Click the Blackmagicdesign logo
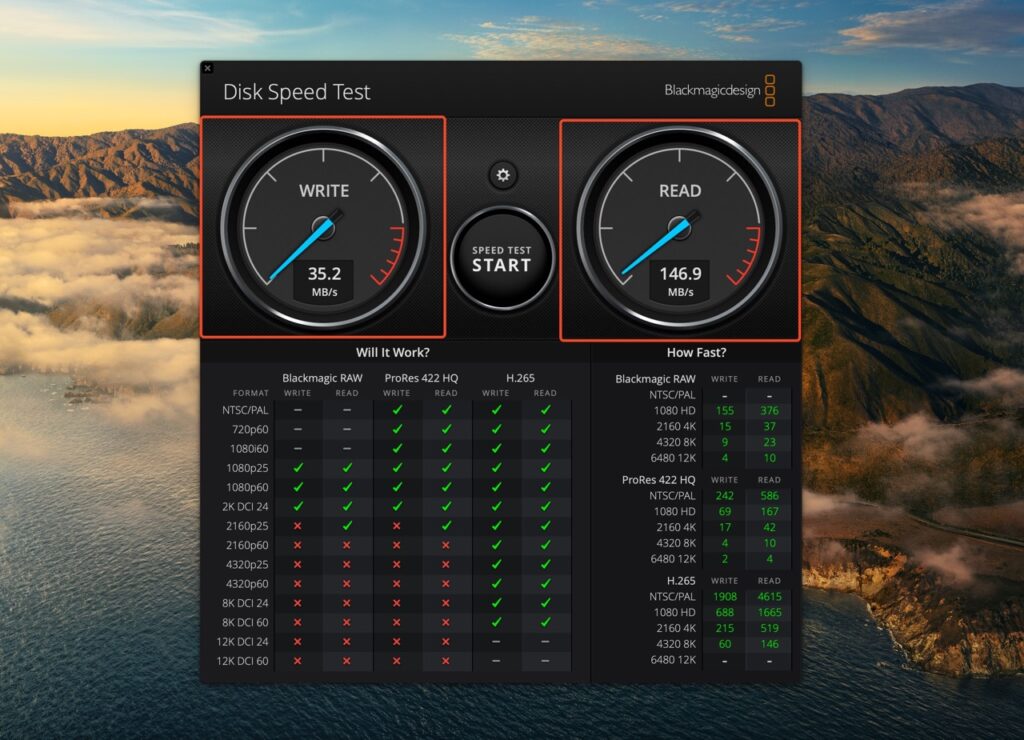Viewport: 1024px width, 740px height. tap(713, 90)
